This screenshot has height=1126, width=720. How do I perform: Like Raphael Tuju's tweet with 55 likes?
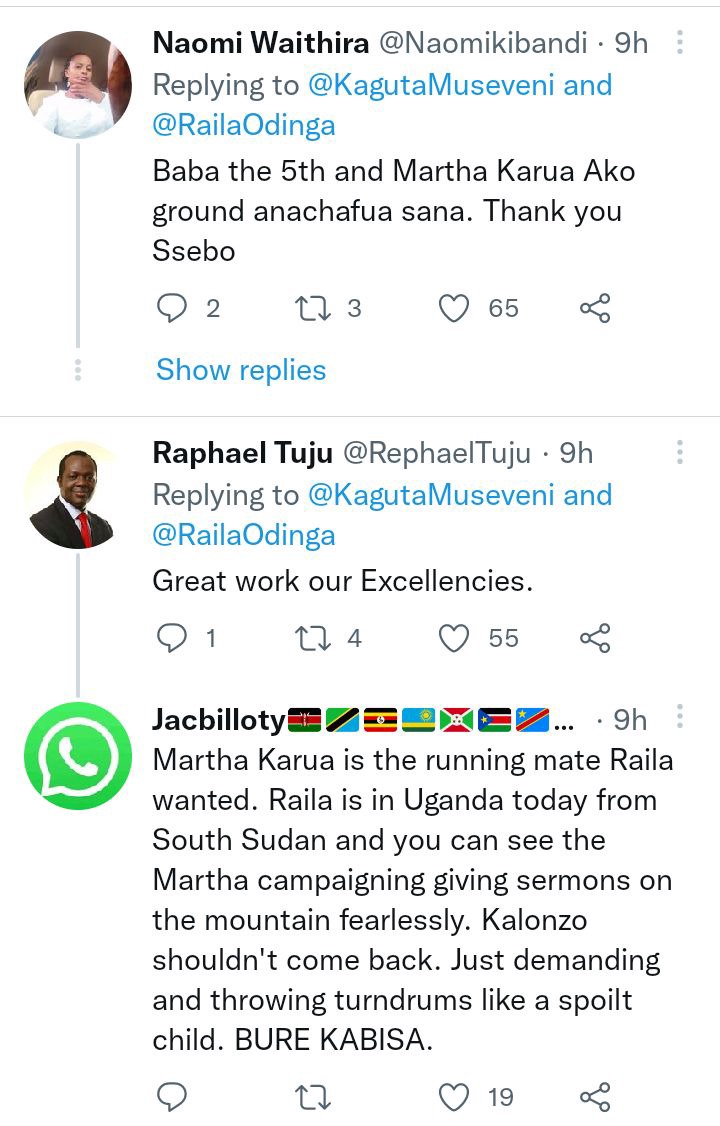point(454,638)
